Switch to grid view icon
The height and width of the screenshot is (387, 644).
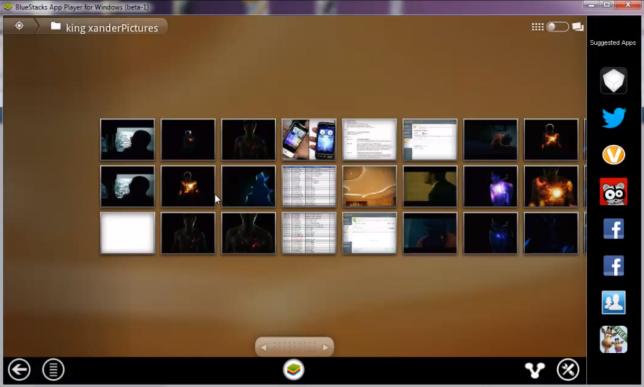coord(537,27)
